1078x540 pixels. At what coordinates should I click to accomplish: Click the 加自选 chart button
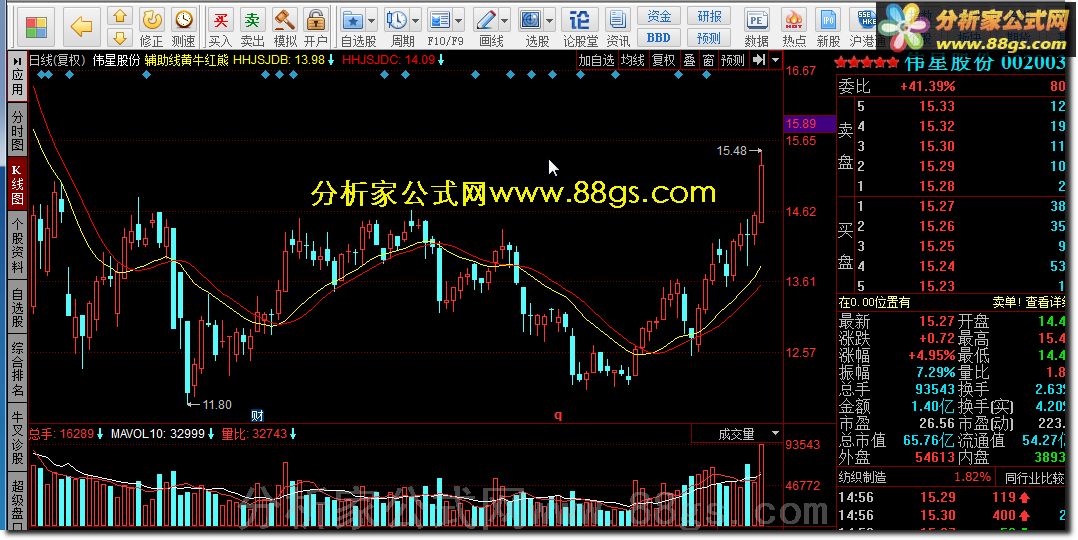click(596, 61)
